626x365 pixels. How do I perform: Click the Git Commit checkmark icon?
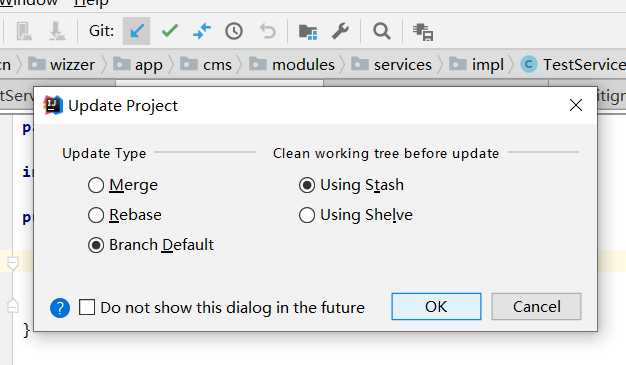coord(170,31)
